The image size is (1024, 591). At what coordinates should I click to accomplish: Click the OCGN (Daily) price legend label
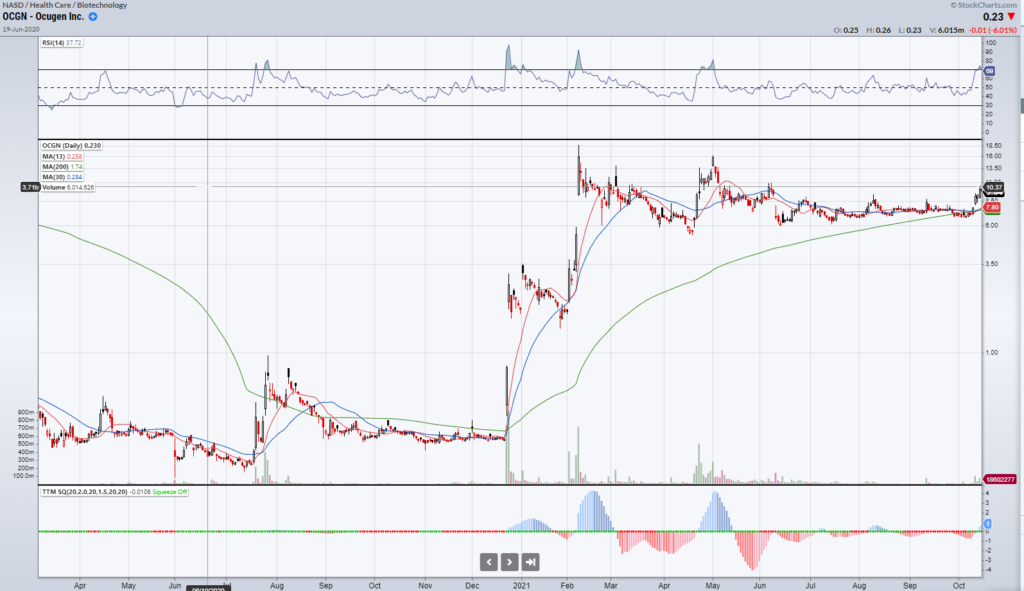(x=72, y=146)
